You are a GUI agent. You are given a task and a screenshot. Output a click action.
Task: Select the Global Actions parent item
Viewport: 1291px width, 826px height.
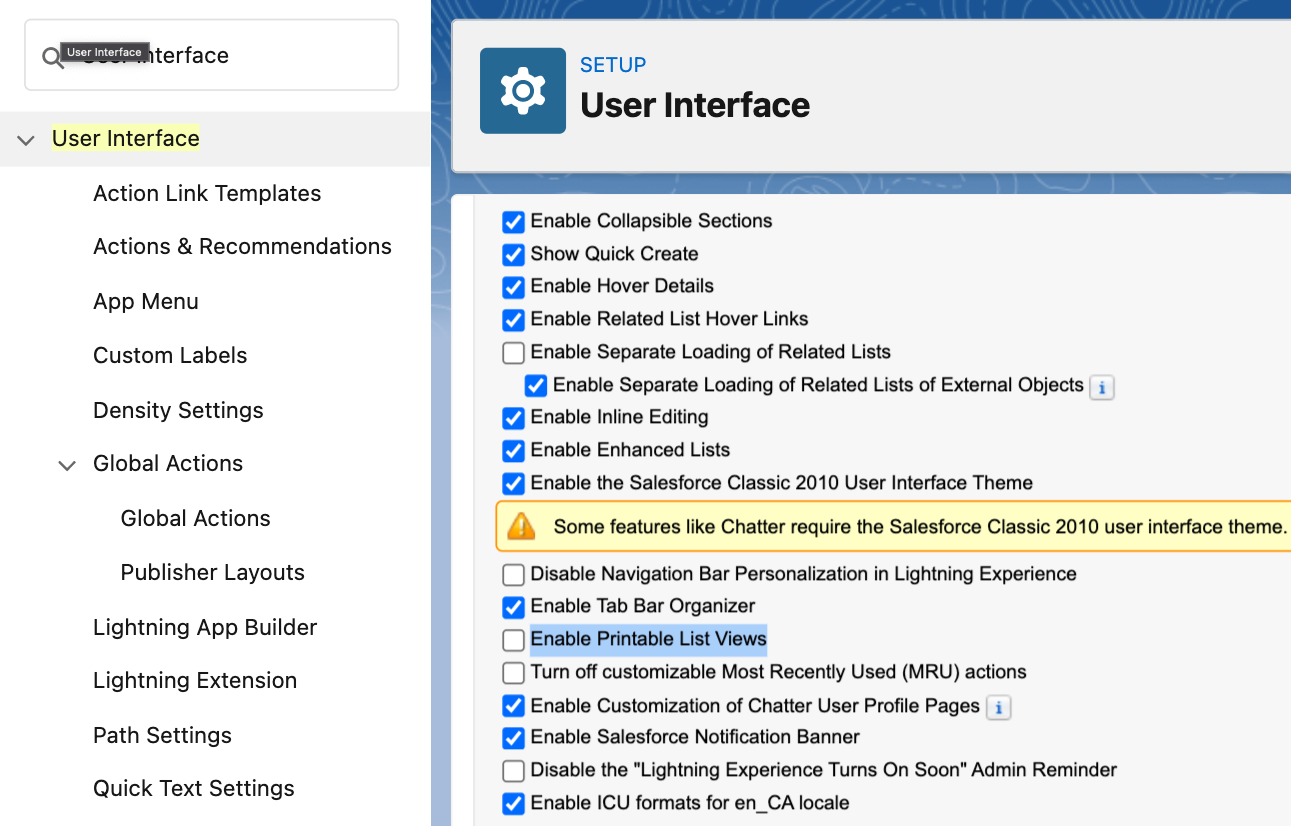click(168, 464)
